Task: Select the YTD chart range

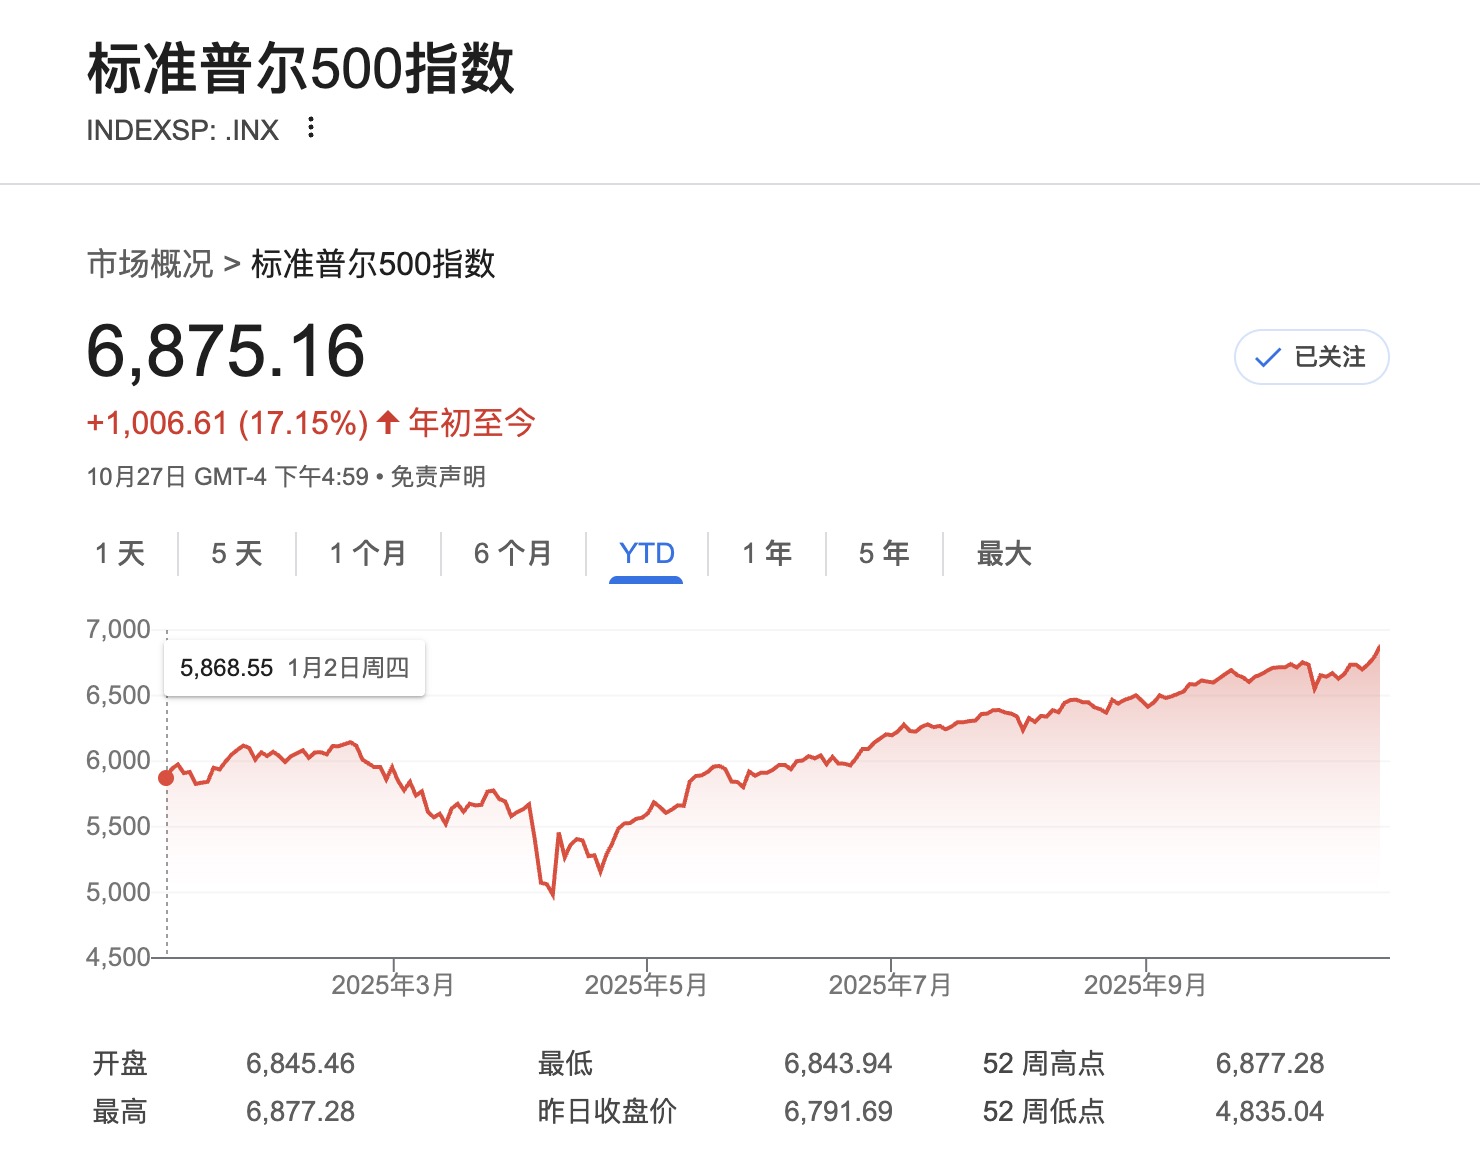Action: 645,553
